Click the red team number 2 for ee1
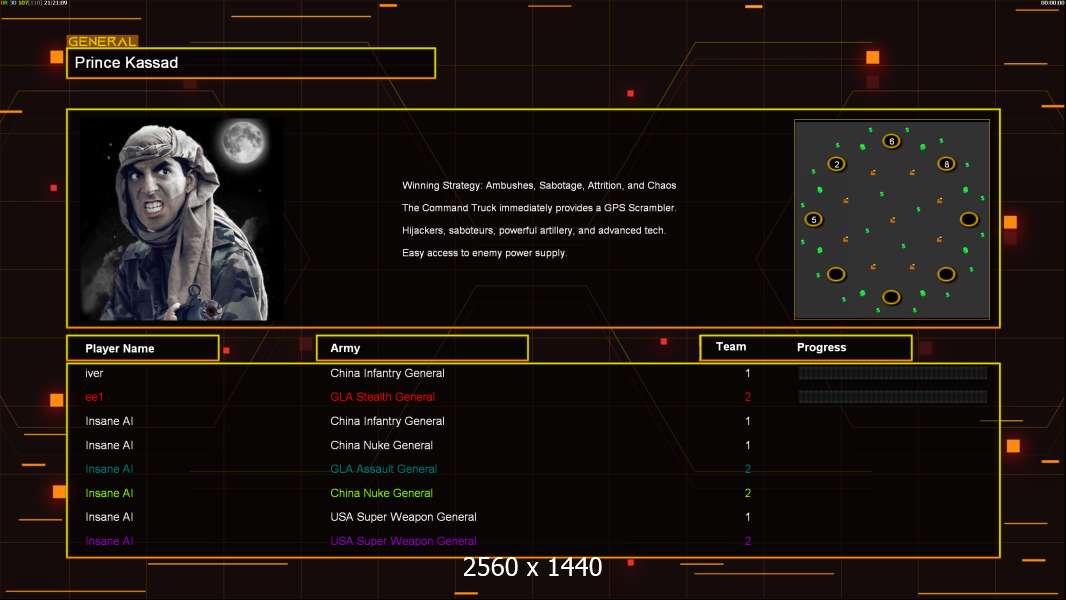The height and width of the screenshot is (600, 1066). click(x=748, y=397)
